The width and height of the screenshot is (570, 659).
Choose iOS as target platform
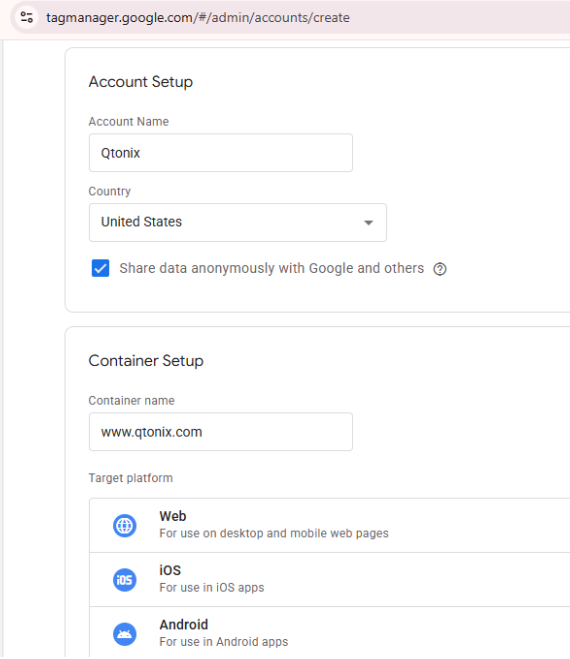(x=330, y=580)
